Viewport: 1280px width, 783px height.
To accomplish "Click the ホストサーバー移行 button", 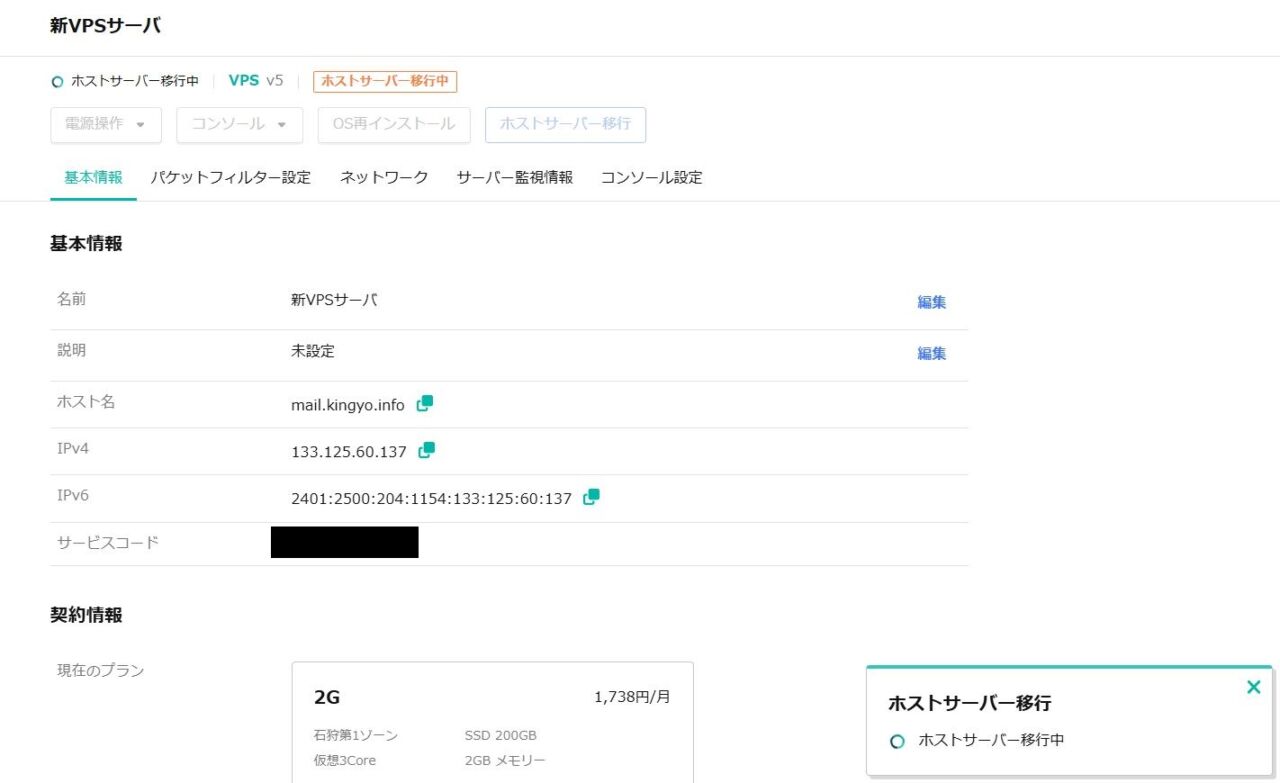I will 565,125.
